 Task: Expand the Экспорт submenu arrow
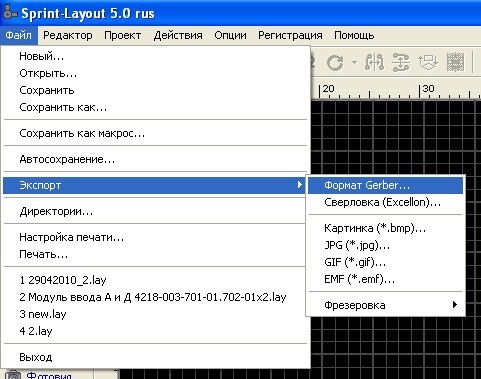point(300,185)
